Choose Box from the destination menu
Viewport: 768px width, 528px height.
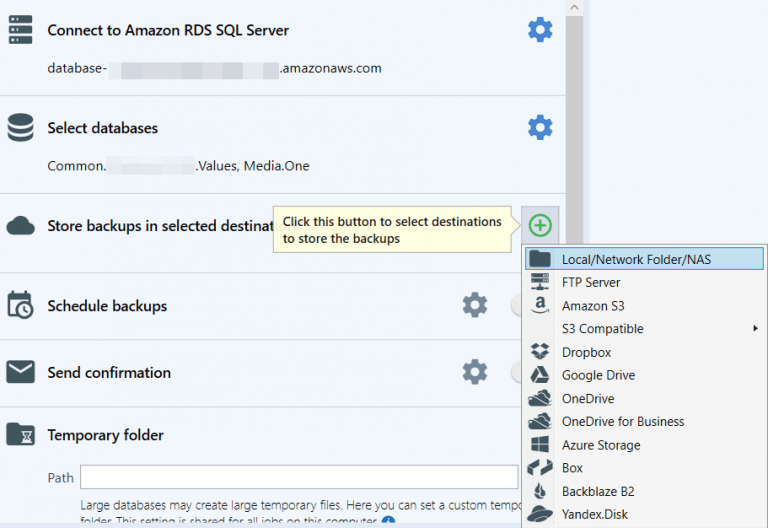(572, 468)
